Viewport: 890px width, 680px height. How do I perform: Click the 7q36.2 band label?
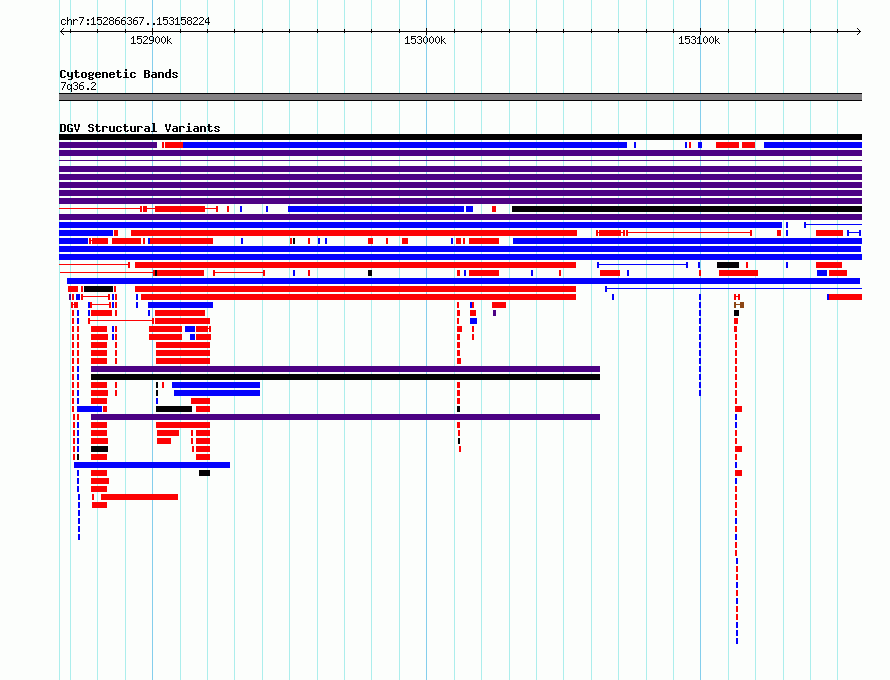click(78, 86)
